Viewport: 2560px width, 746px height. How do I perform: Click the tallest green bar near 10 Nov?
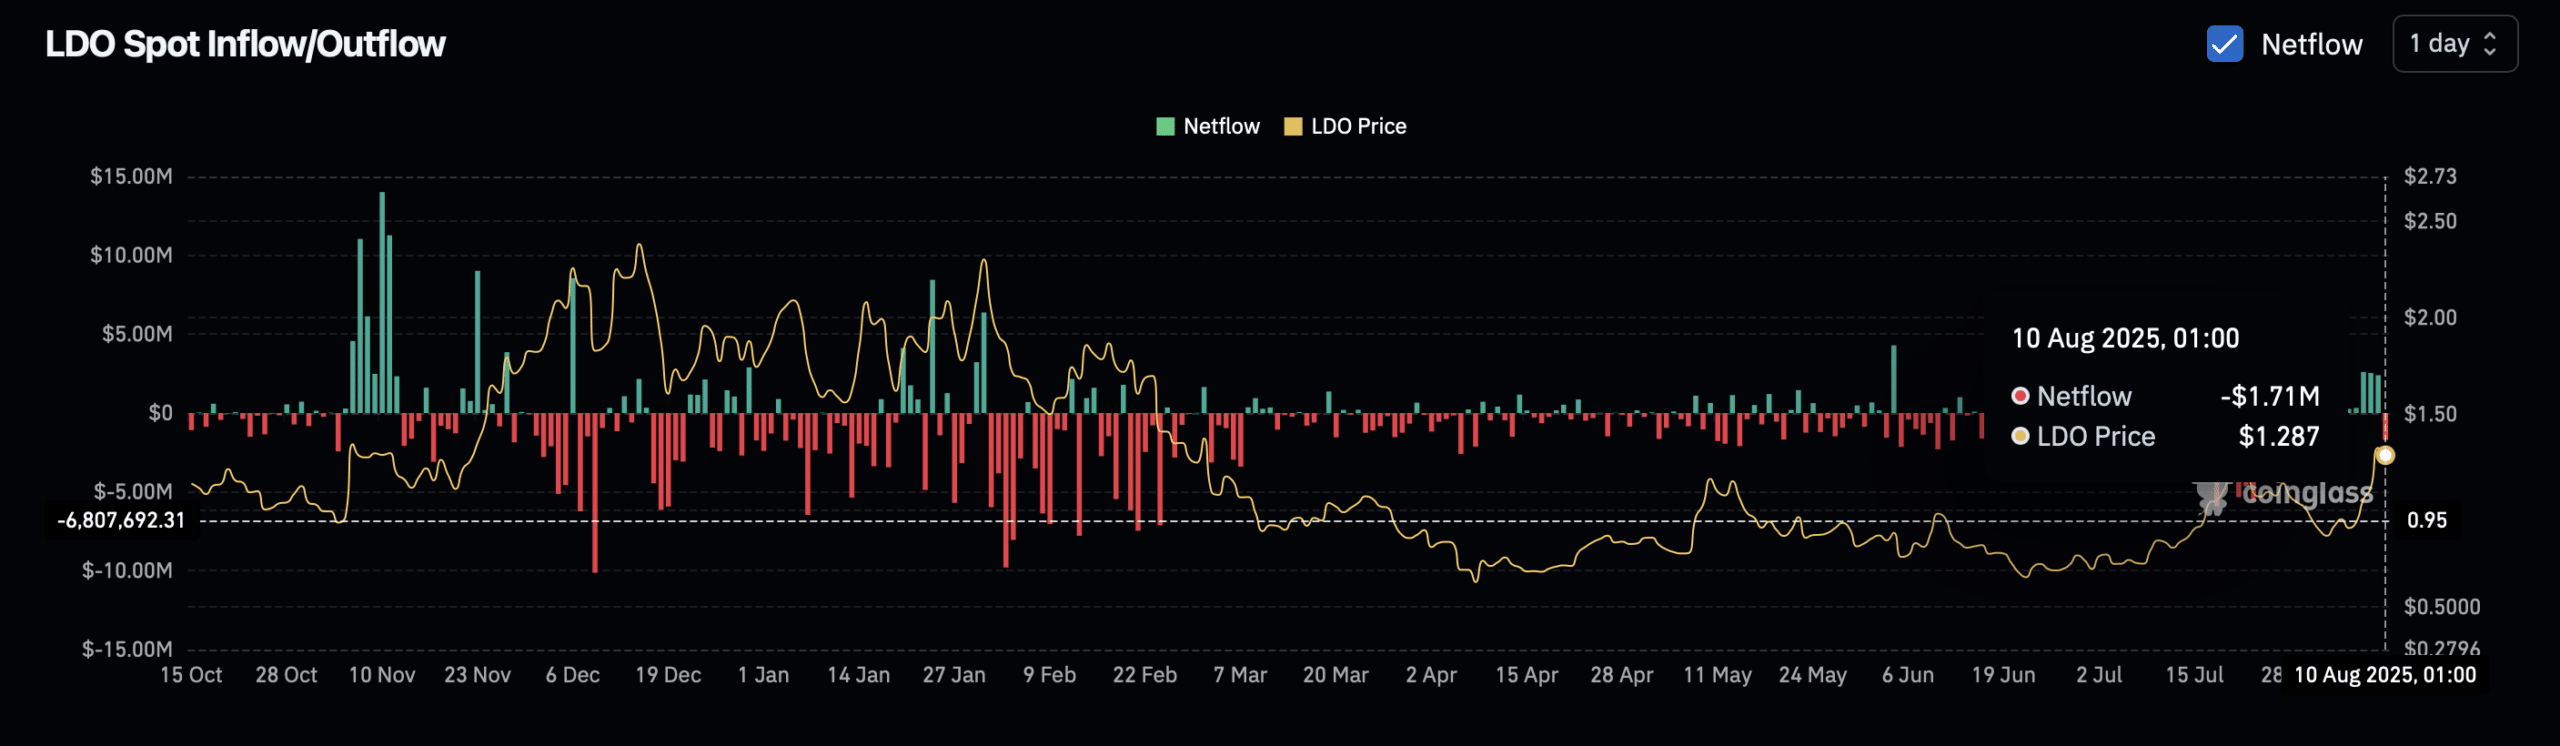click(382, 300)
